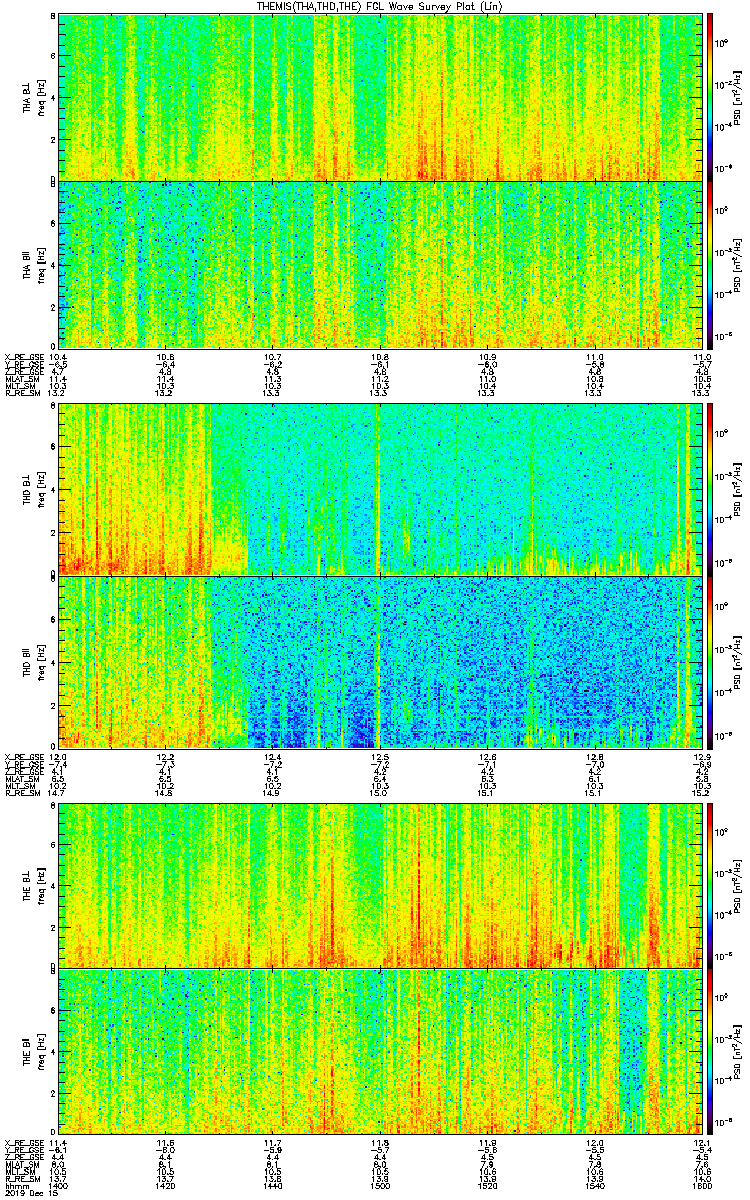The height and width of the screenshot is (1200, 750).
Task: Click the THD B-perpendicular PSD color bar
Action: 711,488
